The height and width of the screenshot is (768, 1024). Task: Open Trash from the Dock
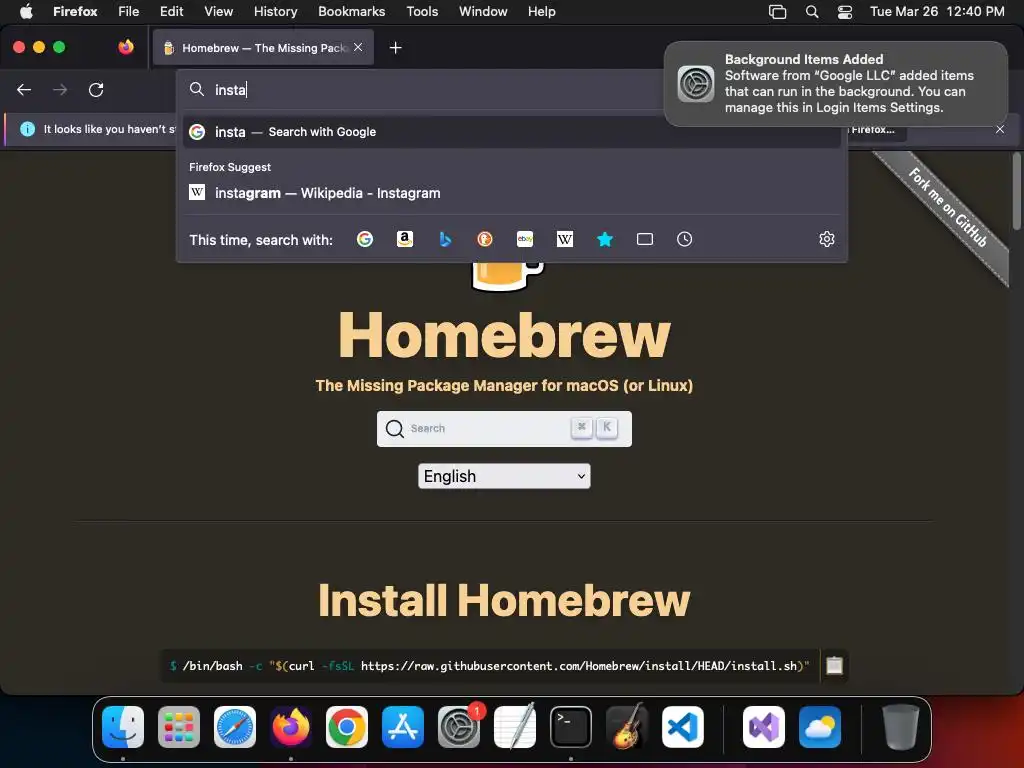click(x=901, y=727)
